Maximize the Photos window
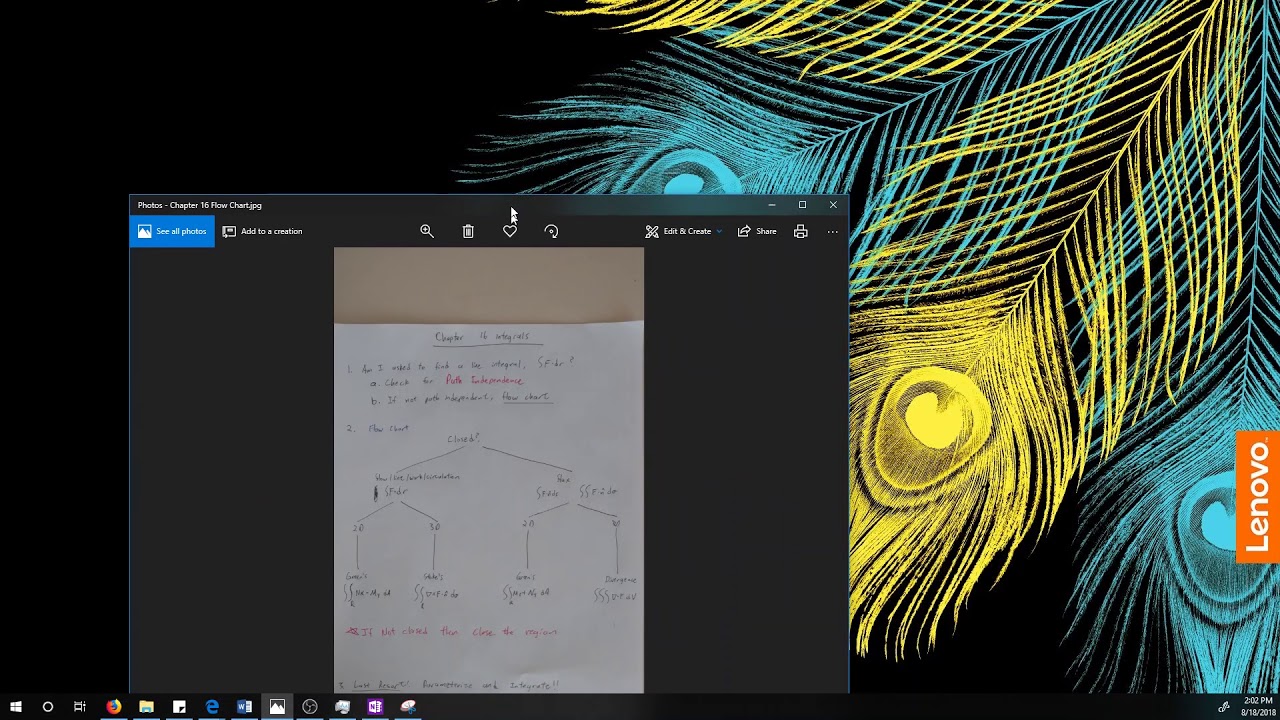Screen dimensions: 1280x720 pos(802,205)
